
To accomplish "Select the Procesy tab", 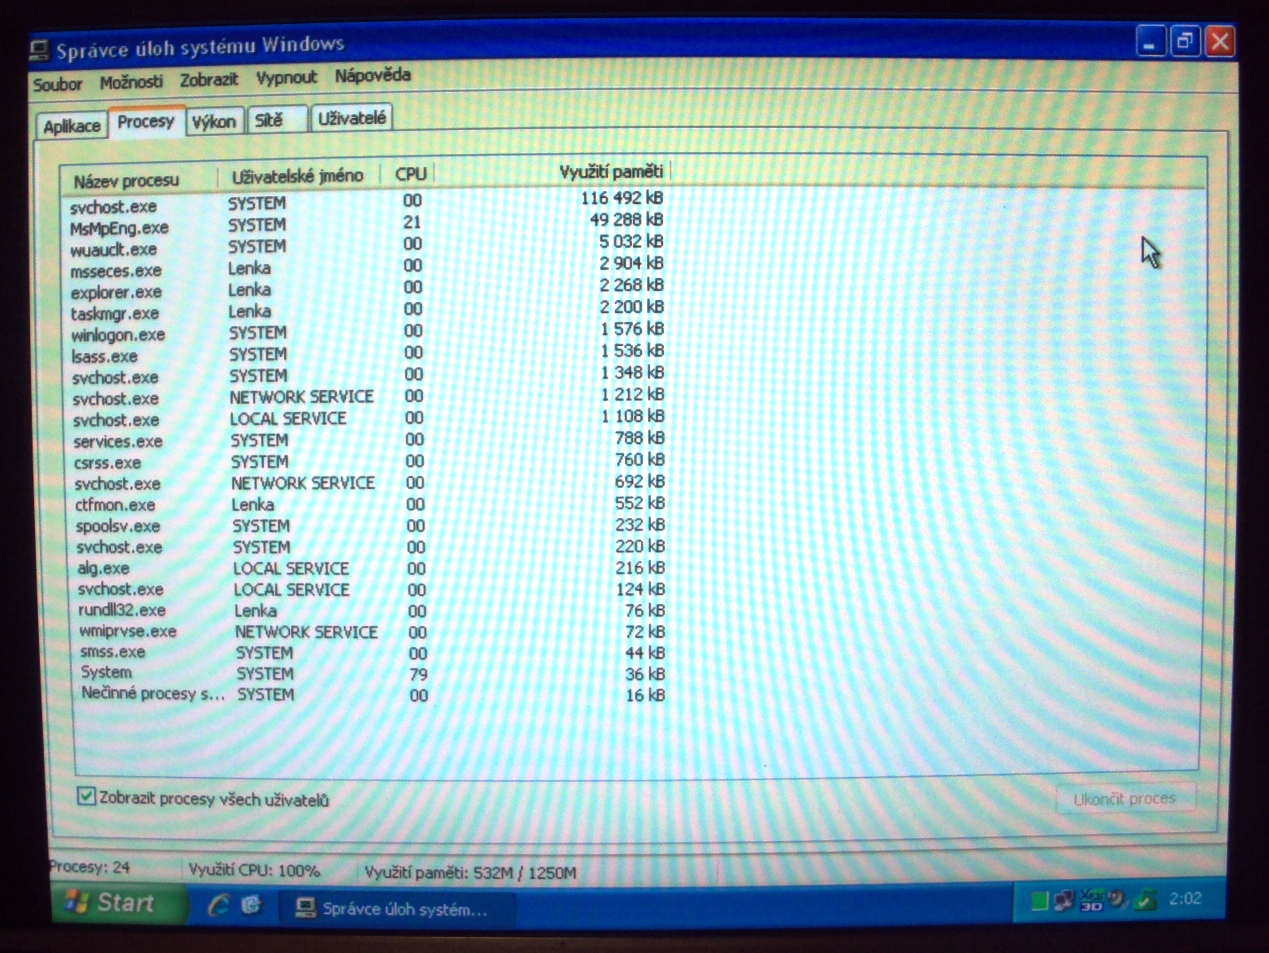I will click(x=146, y=121).
